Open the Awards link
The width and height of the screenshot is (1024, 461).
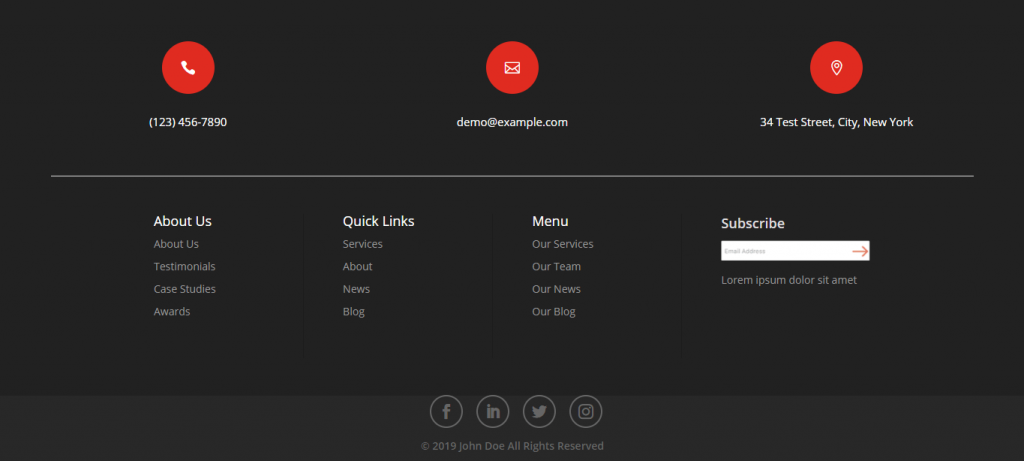coord(172,311)
